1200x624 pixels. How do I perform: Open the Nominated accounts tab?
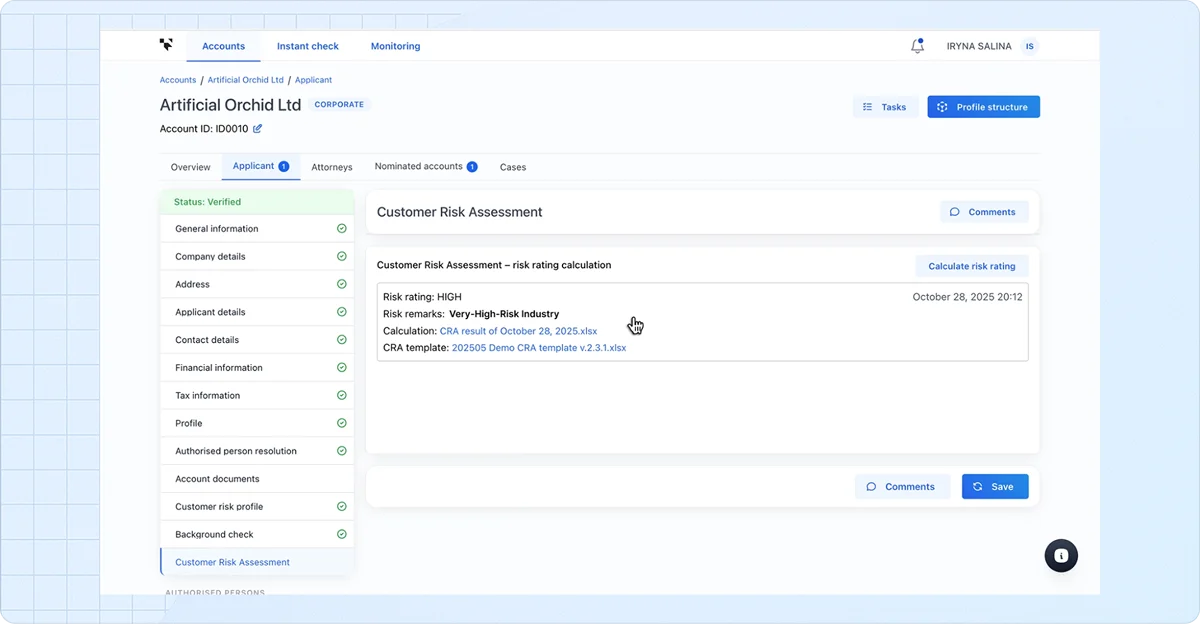[x=426, y=166]
